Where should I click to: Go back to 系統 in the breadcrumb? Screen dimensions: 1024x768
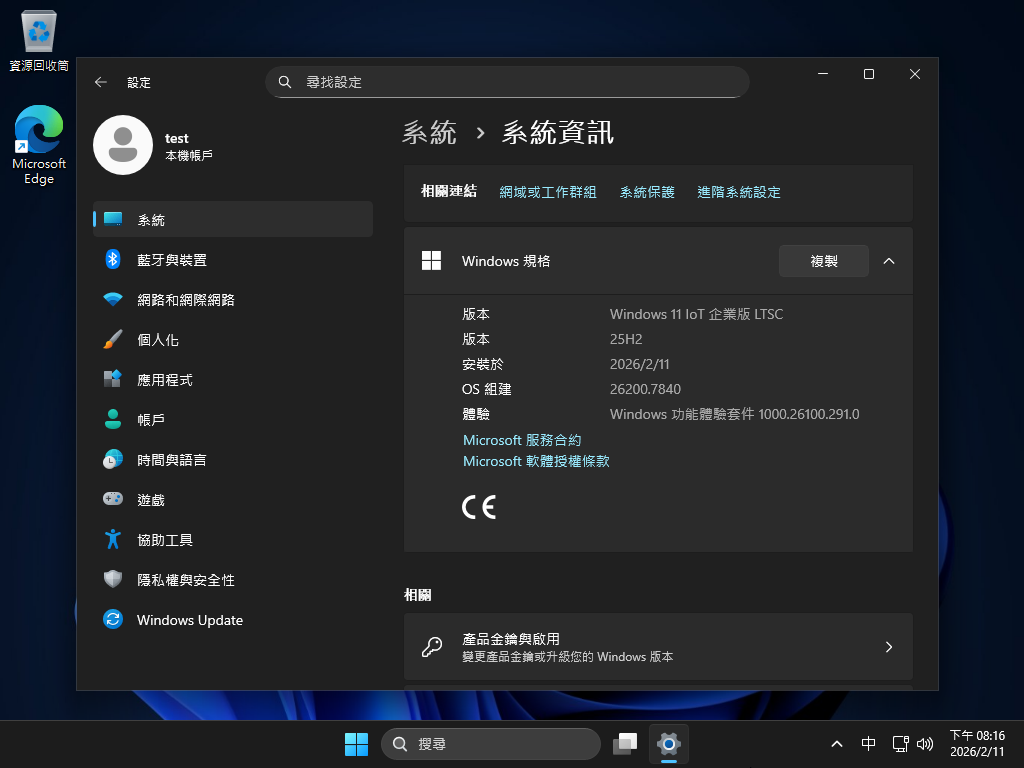[x=429, y=132]
